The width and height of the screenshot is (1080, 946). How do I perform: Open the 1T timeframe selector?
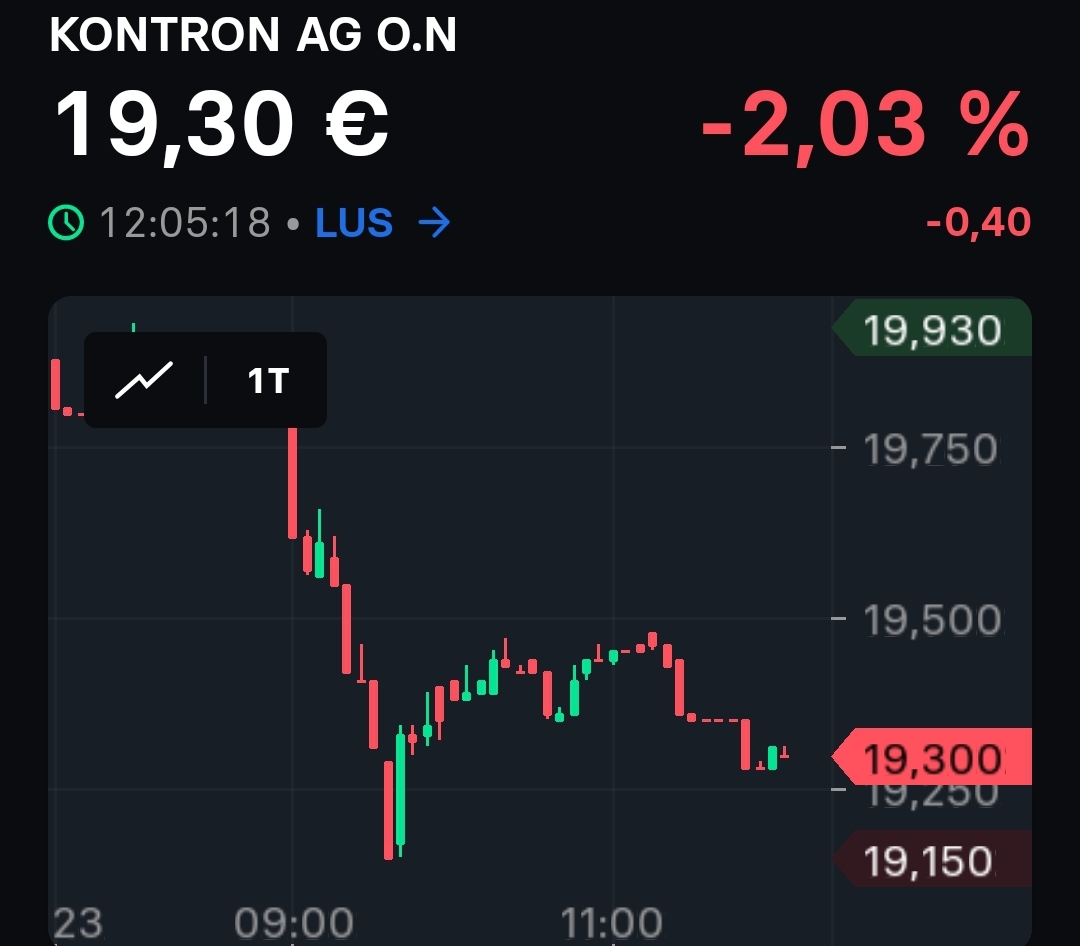[x=268, y=380]
